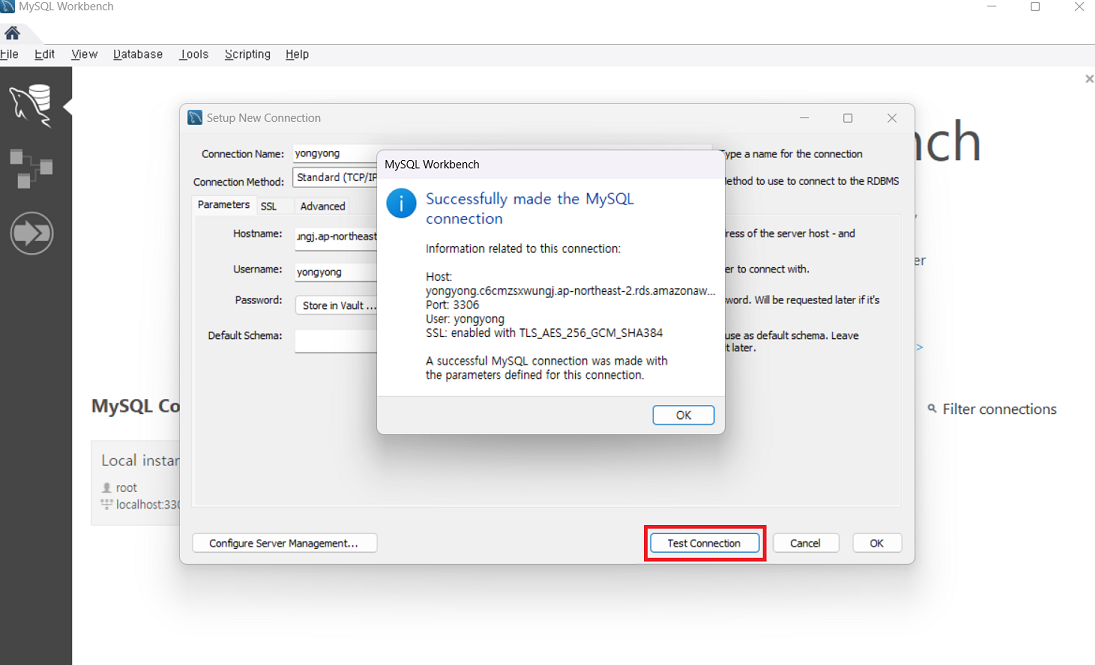
Task: Open the Scripting menu
Action: [247, 54]
